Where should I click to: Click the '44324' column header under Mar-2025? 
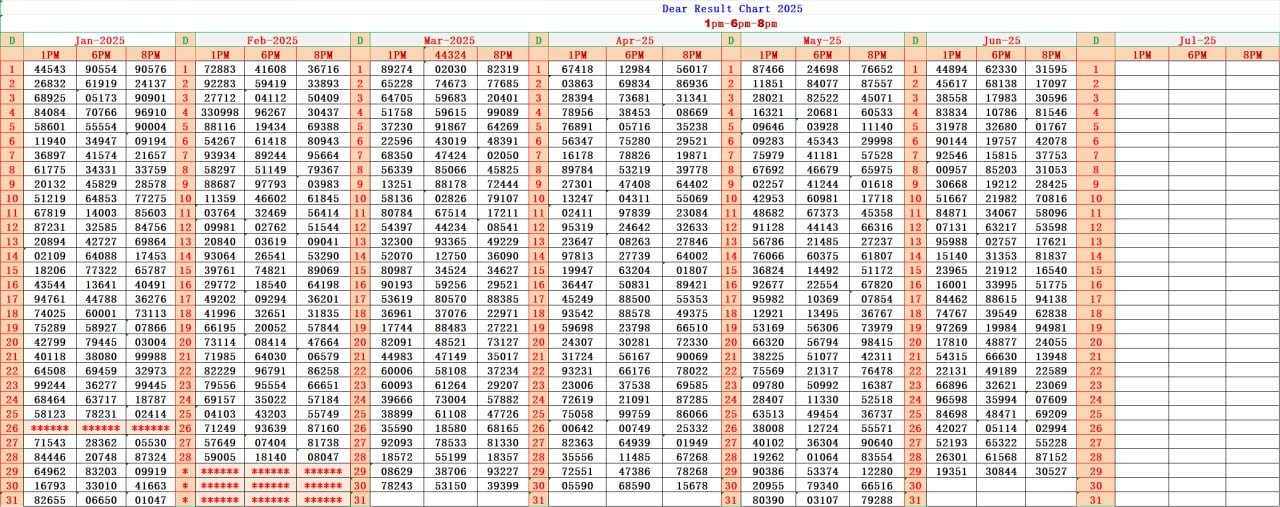(450, 54)
